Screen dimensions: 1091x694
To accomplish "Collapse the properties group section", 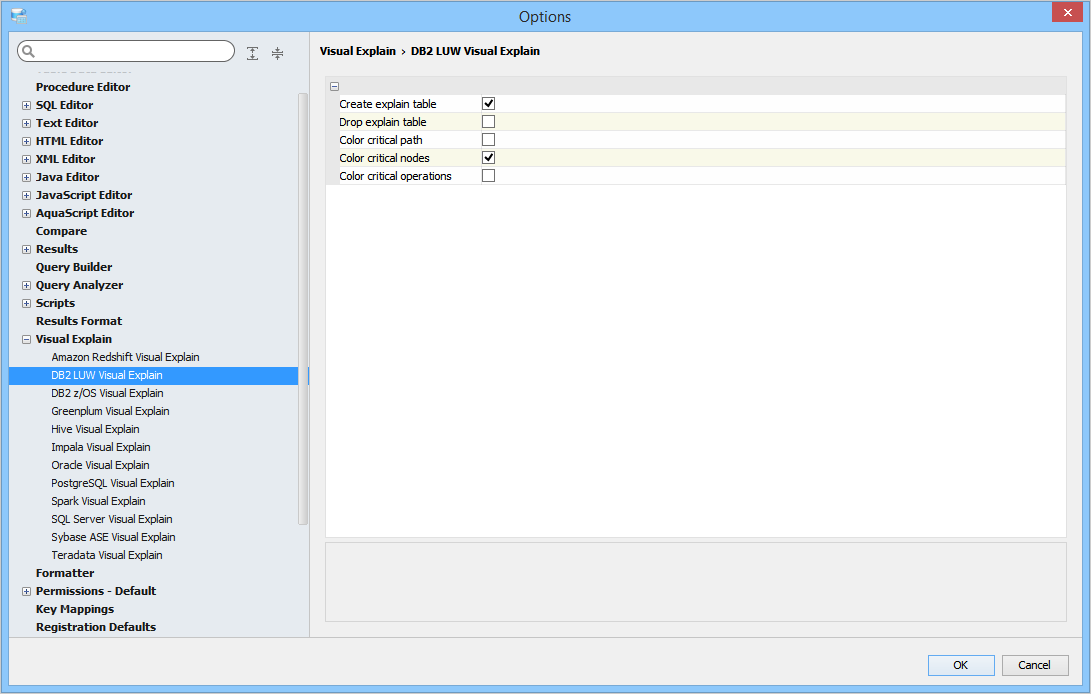I will pos(335,86).
